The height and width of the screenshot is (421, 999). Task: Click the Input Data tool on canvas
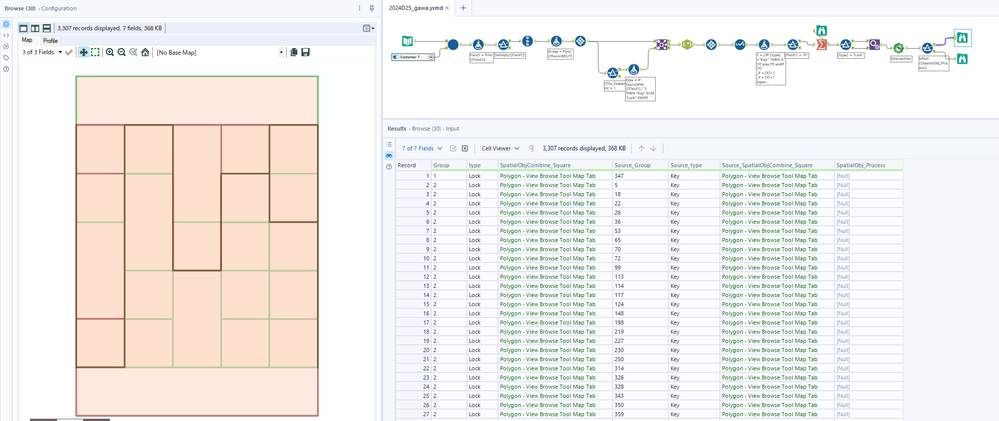[407, 42]
